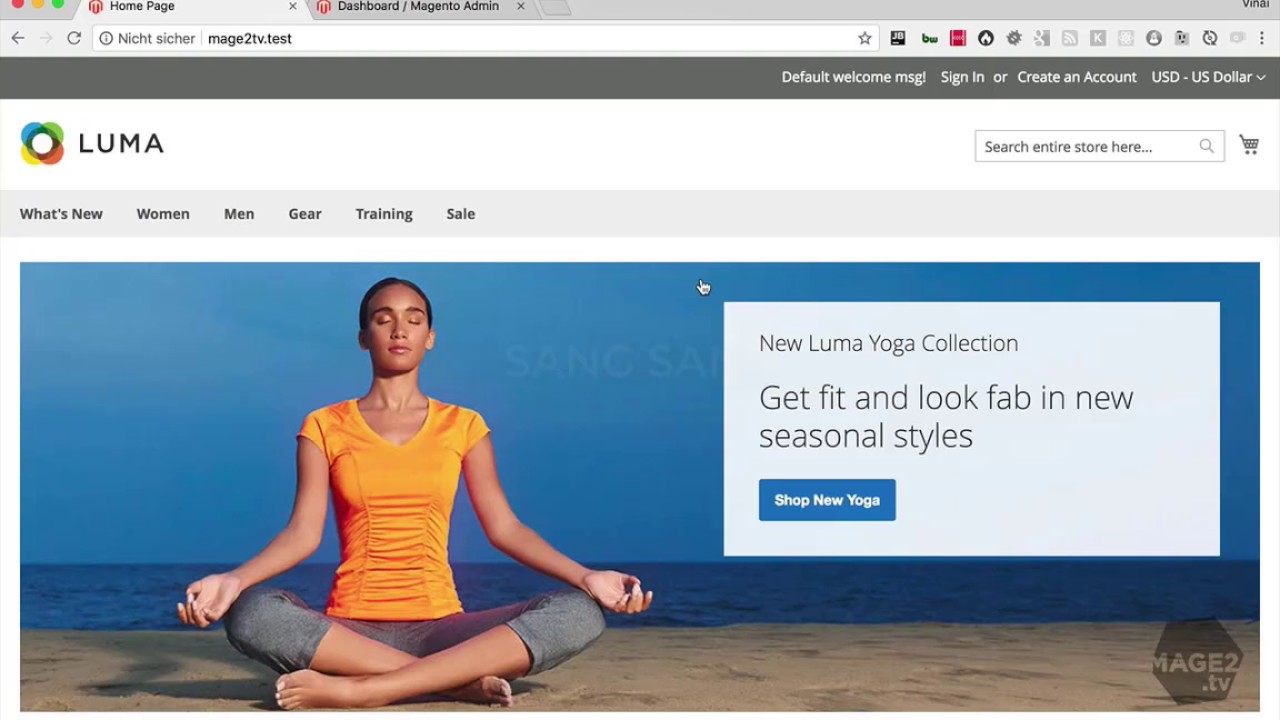Open the green bw extension icon
Image resolution: width=1280 pixels, height=720 pixels.
coord(930,38)
